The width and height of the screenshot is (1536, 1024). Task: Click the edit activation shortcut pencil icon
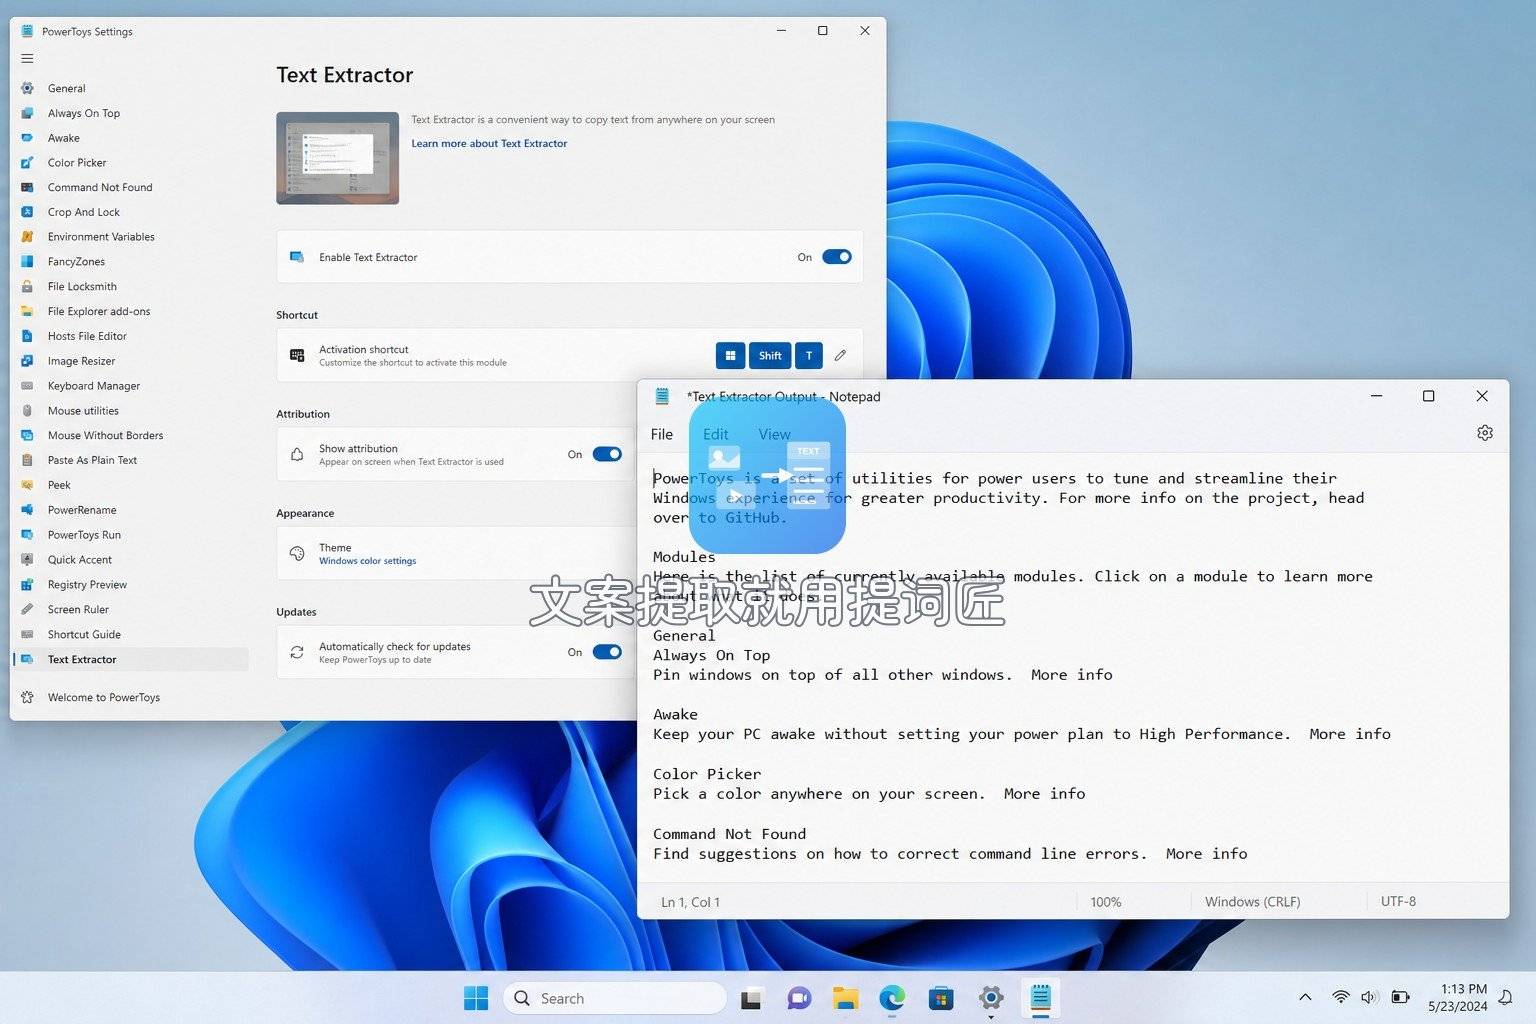coord(840,355)
